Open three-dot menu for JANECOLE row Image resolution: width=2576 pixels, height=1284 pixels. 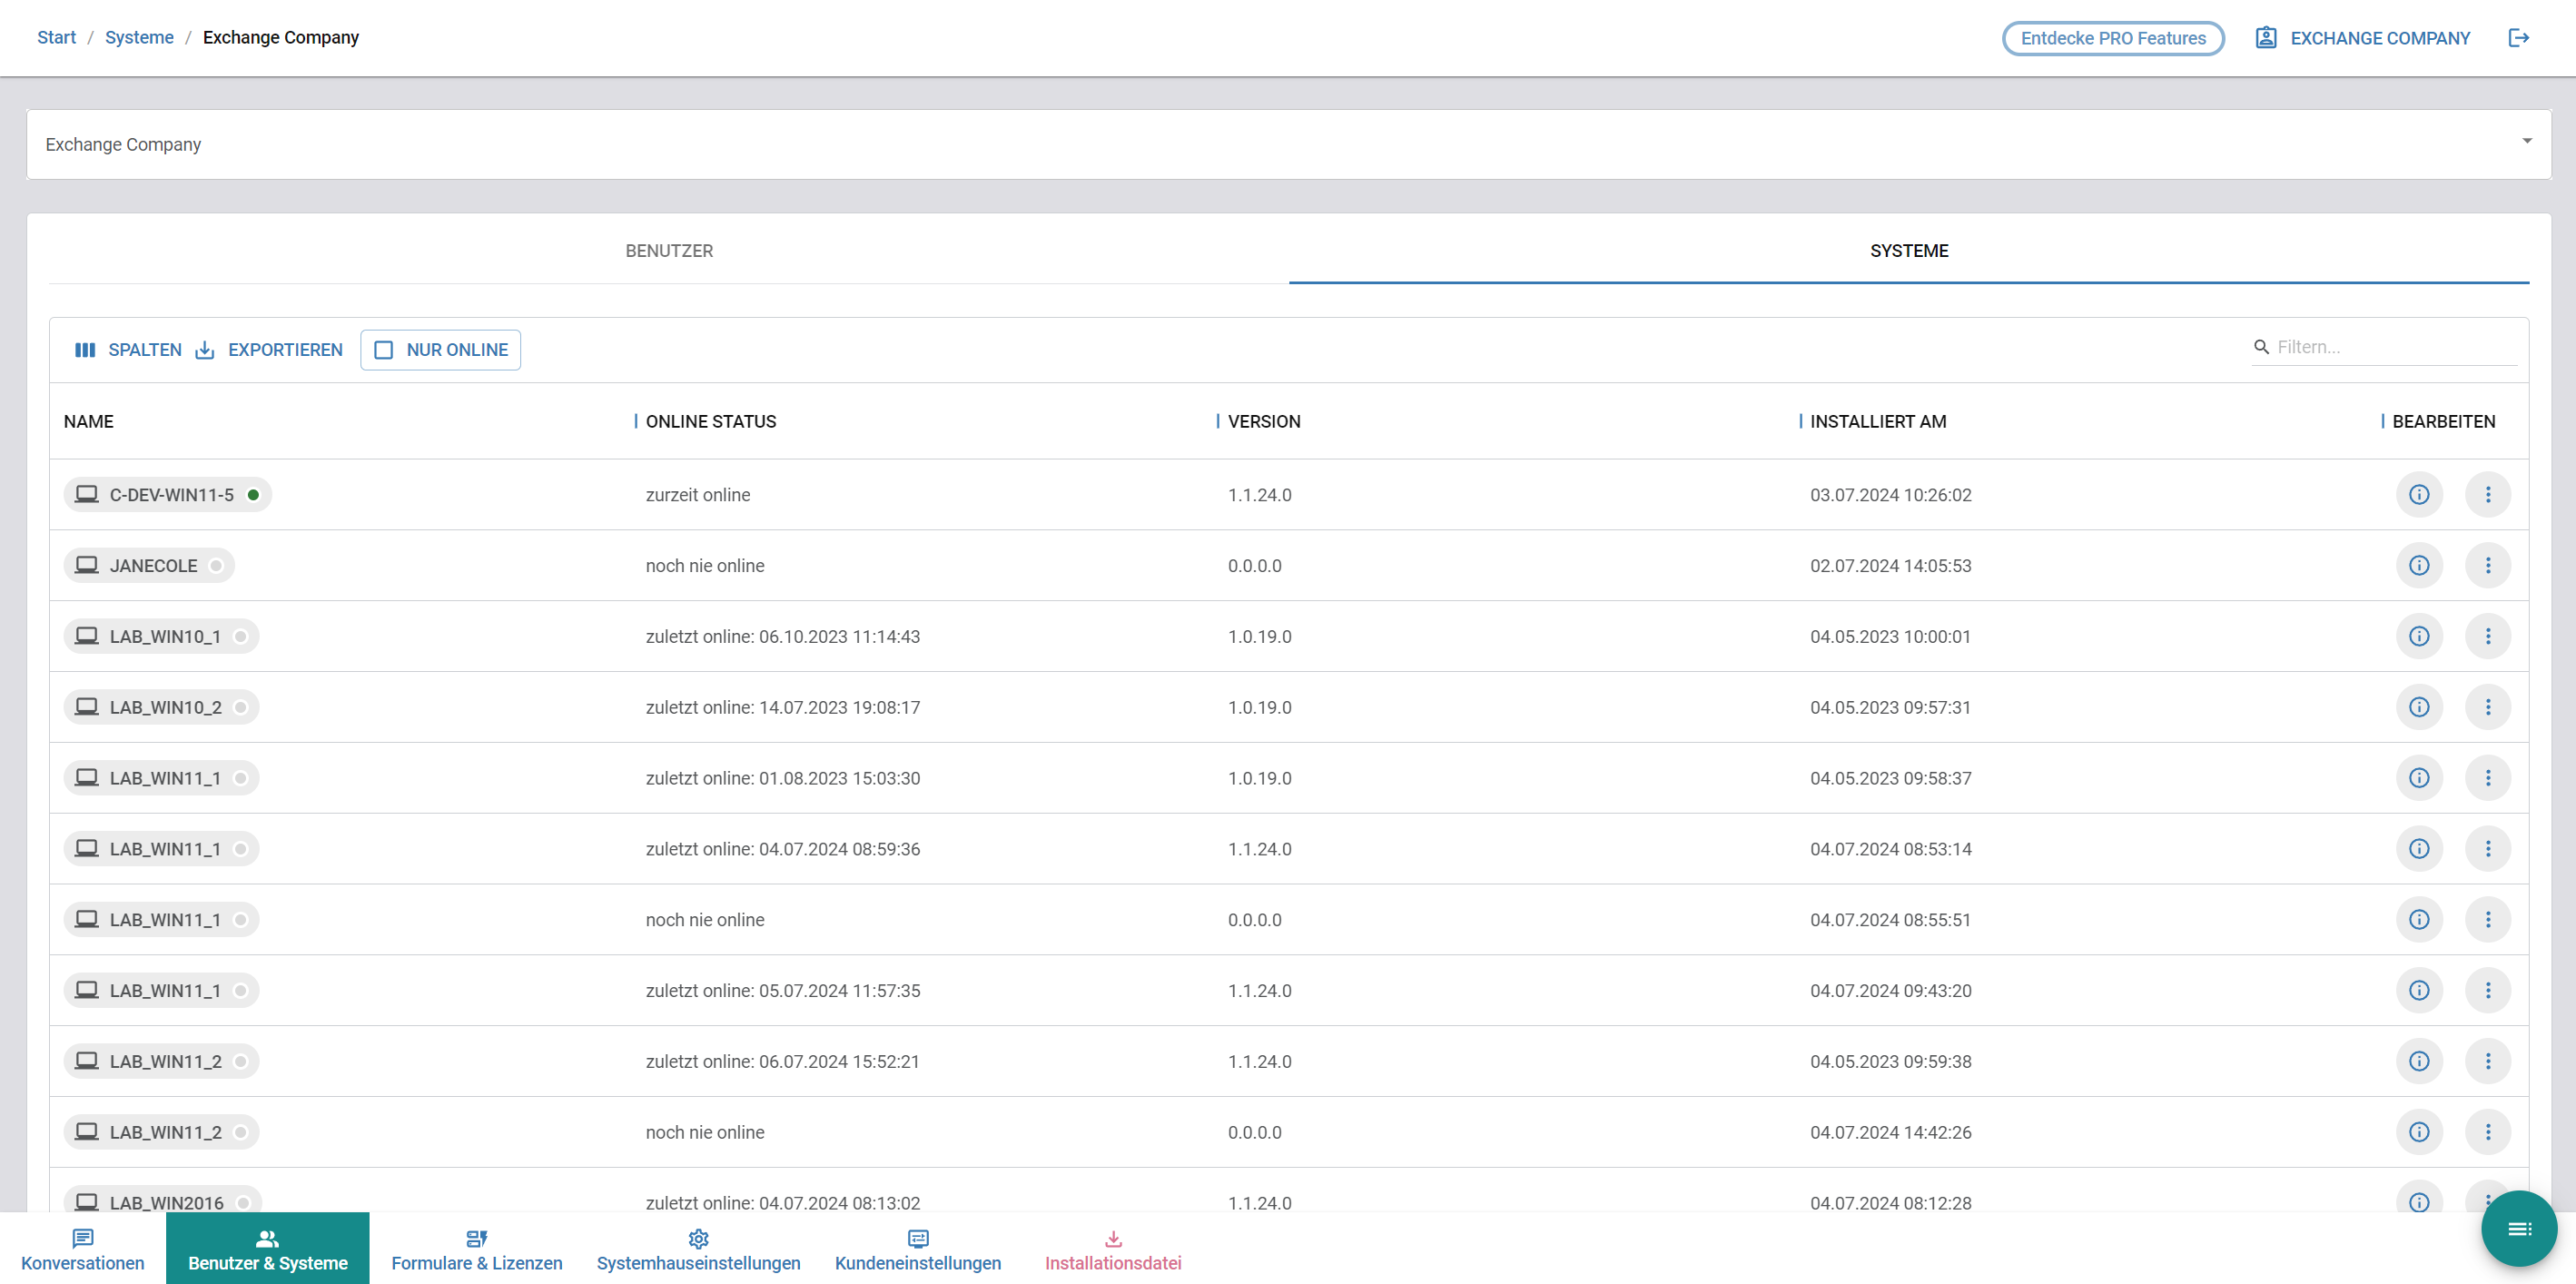(x=2487, y=566)
